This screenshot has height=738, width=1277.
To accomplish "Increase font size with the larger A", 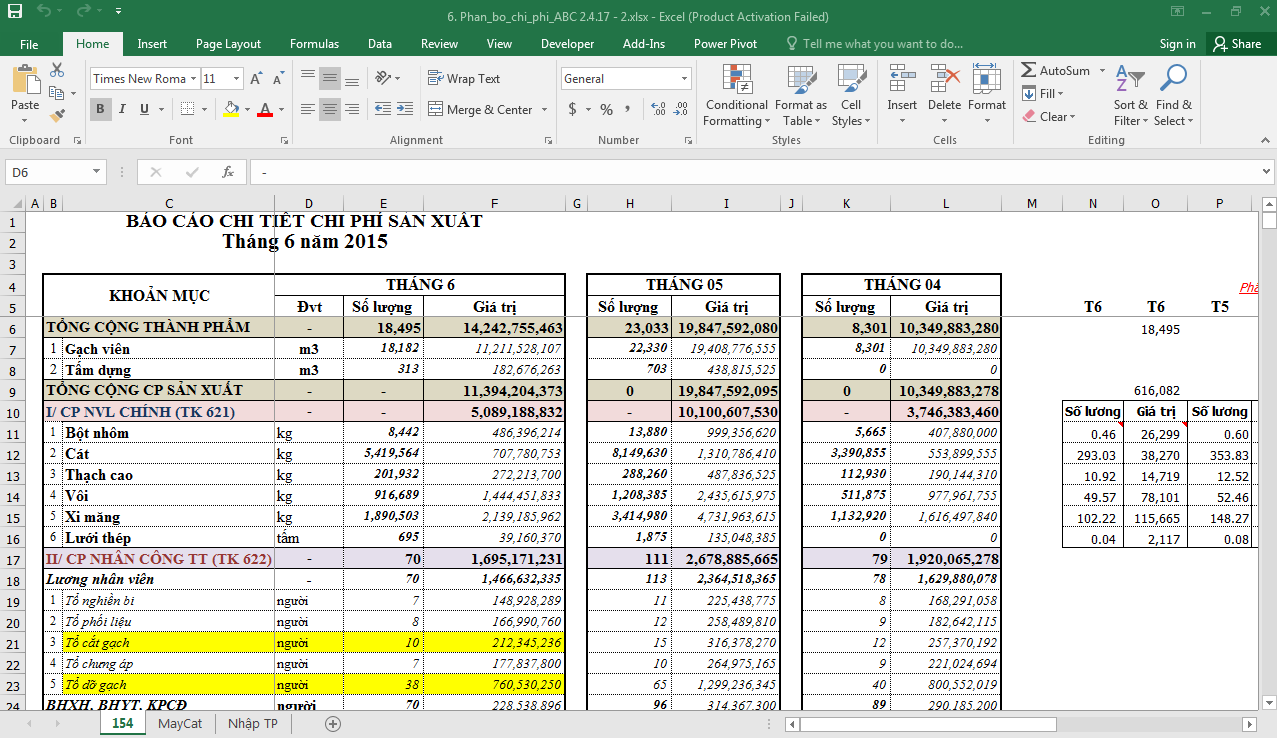I will point(257,79).
